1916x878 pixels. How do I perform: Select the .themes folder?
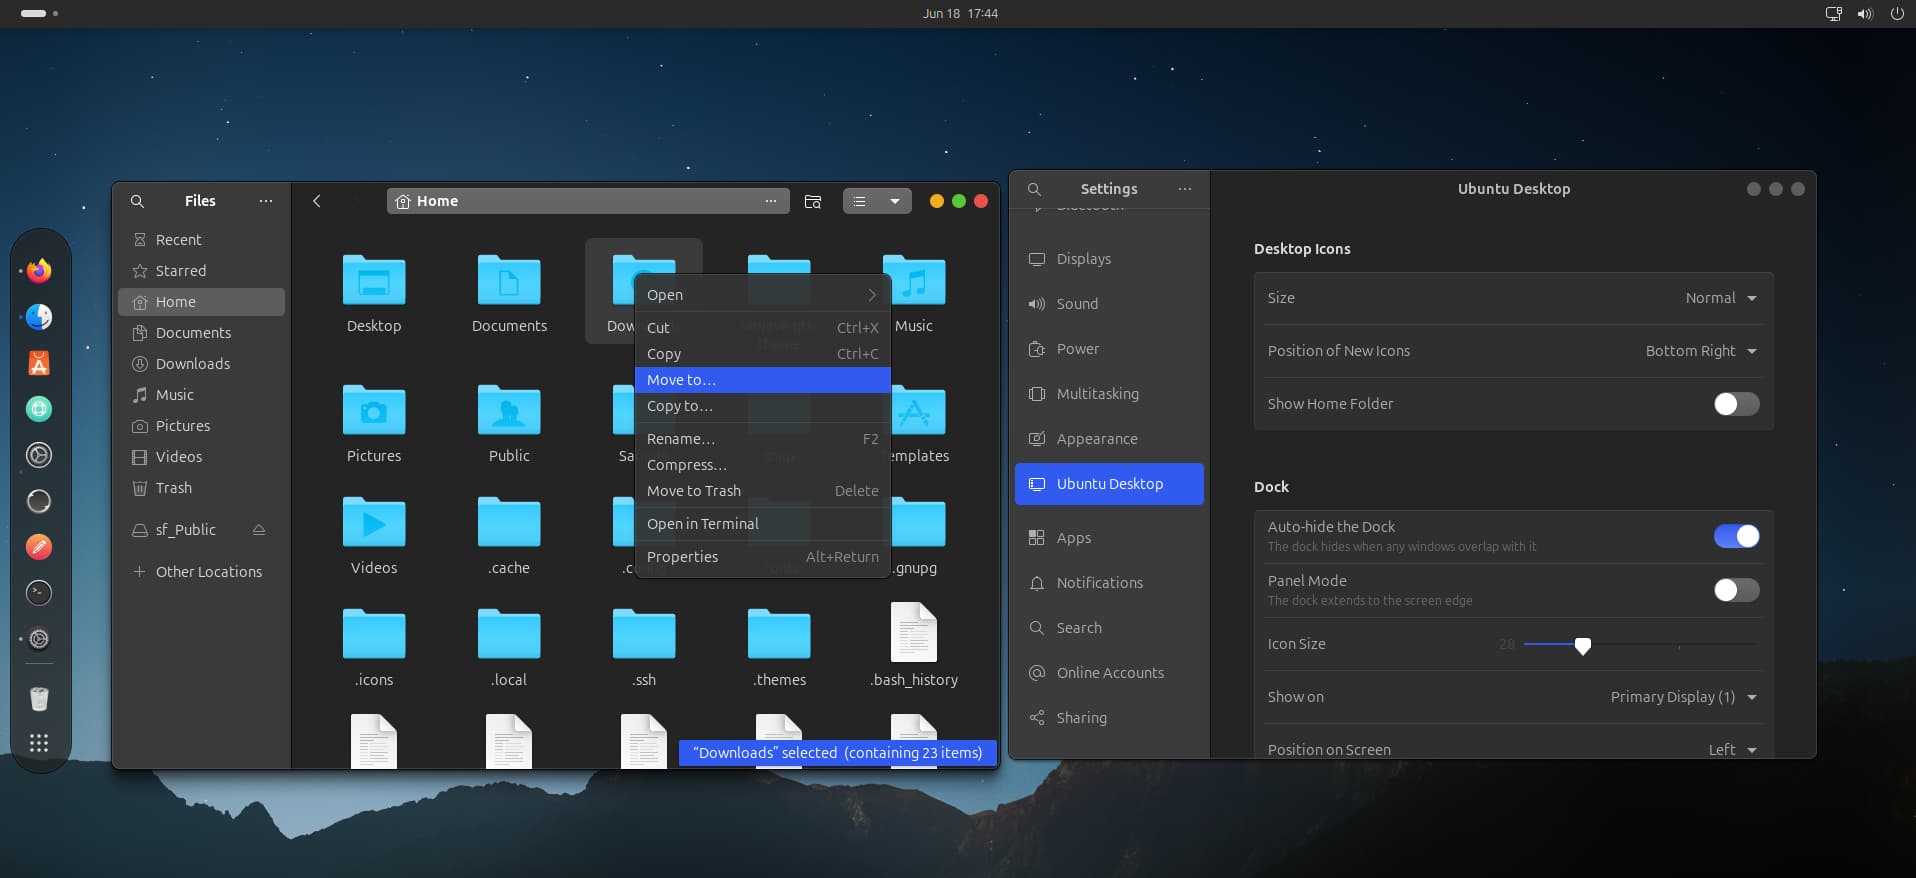(779, 648)
